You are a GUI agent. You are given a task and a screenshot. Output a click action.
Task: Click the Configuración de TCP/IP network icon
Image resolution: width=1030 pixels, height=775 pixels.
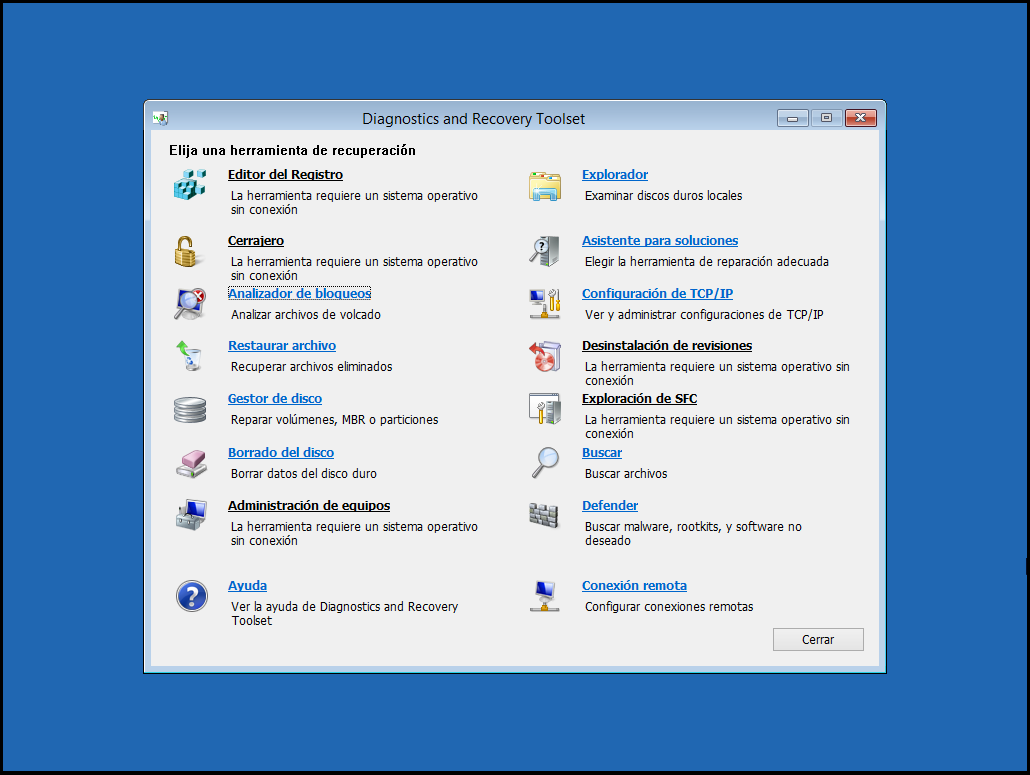pos(545,304)
